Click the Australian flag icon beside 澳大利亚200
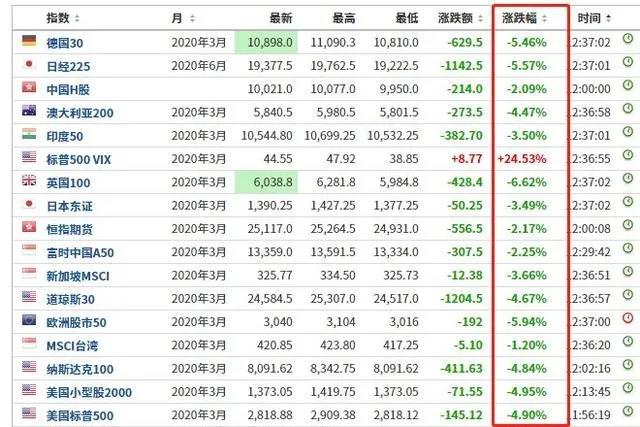The width and height of the screenshot is (640, 427). 29,110
